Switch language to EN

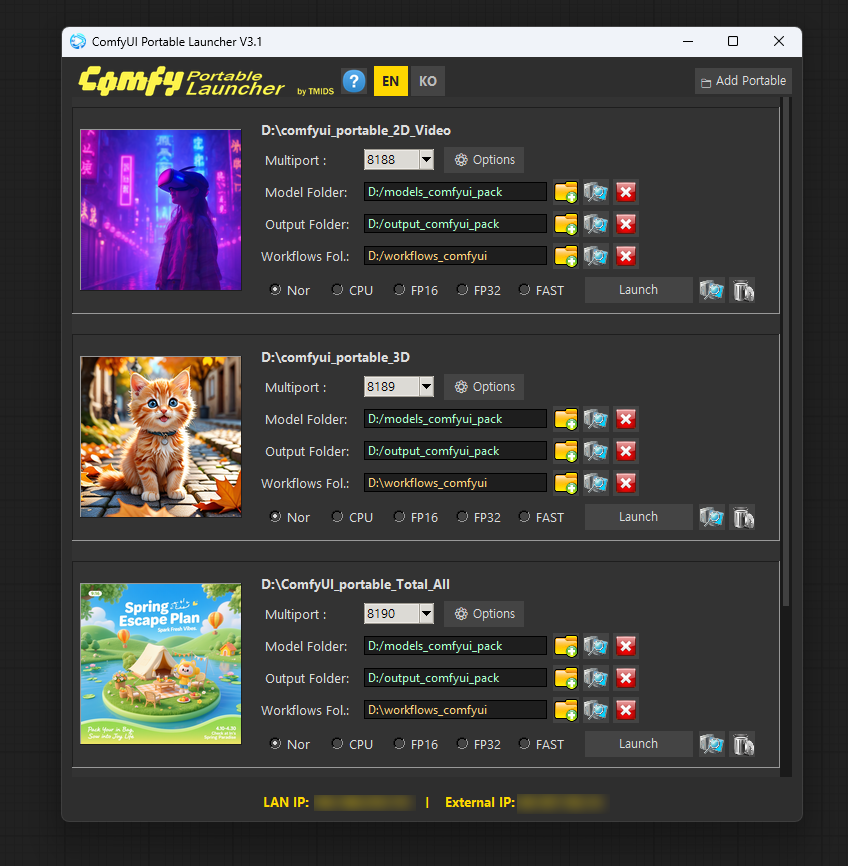pyautogui.click(x=391, y=81)
